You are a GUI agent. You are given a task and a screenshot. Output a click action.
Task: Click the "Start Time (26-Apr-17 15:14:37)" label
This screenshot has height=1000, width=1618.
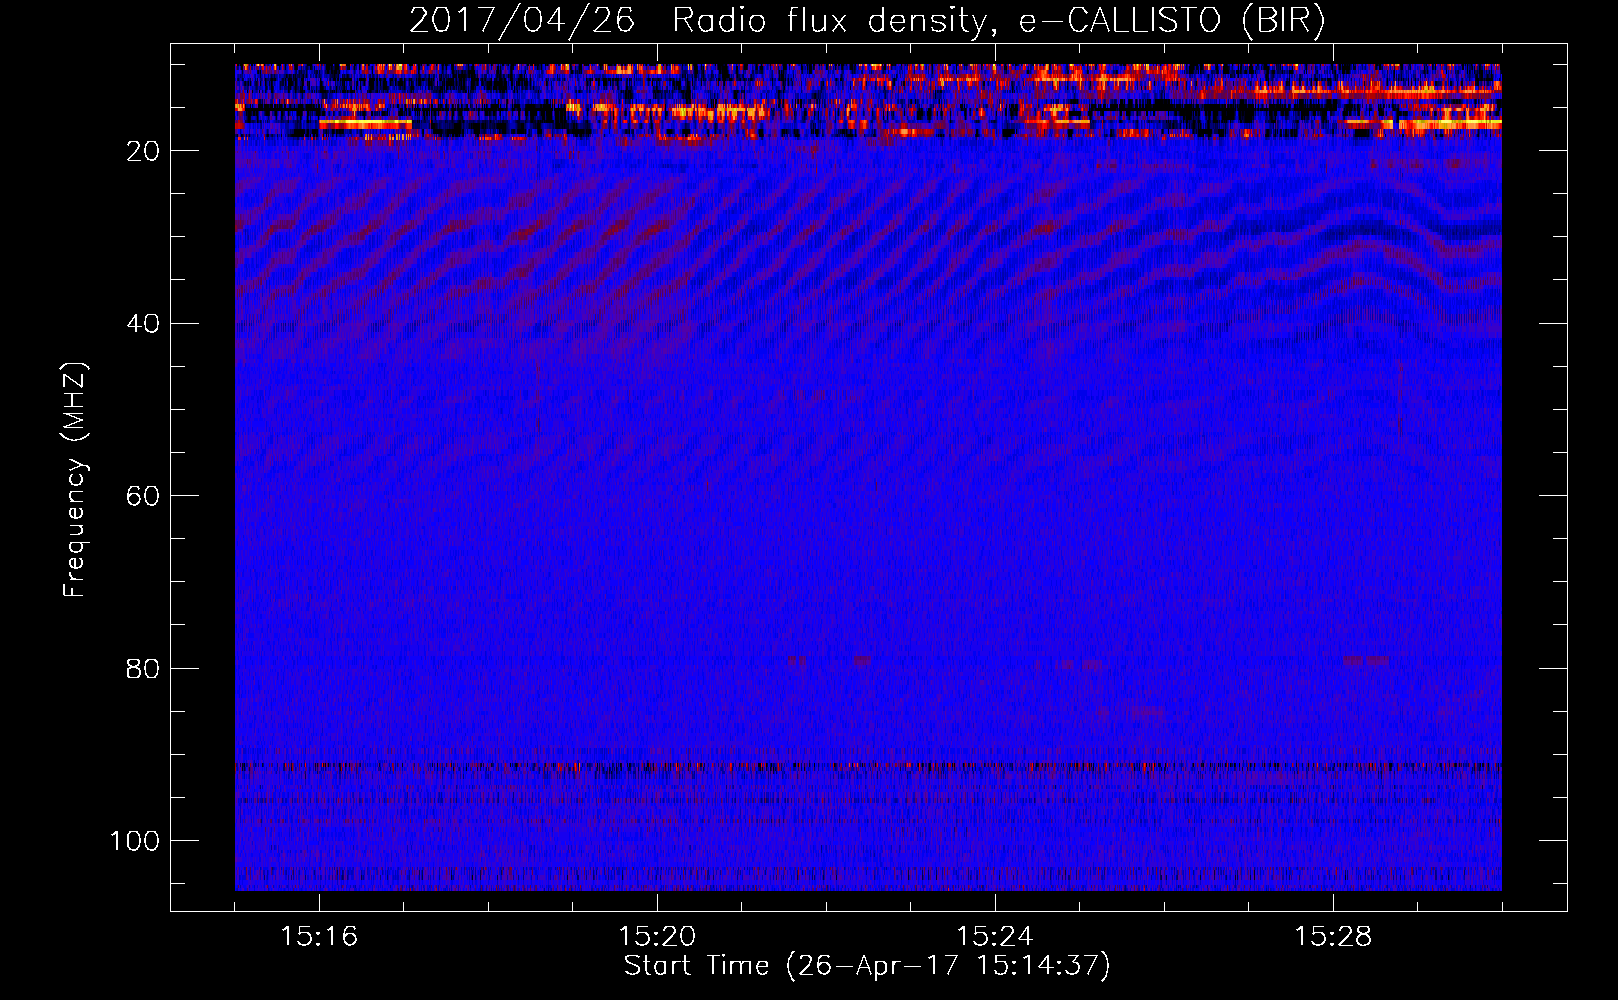tap(868, 966)
